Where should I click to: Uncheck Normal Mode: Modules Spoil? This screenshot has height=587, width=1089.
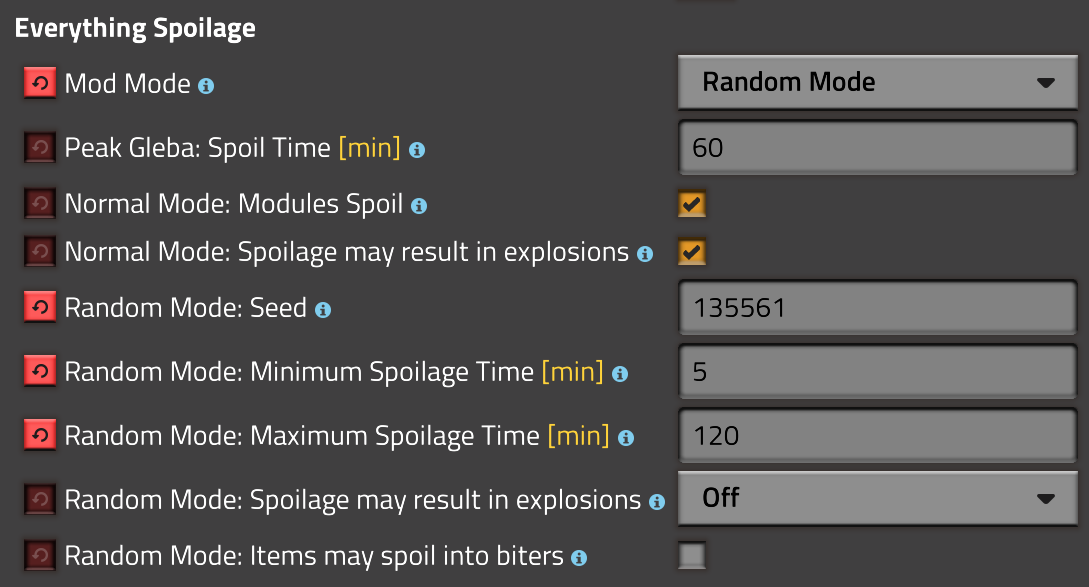[691, 203]
